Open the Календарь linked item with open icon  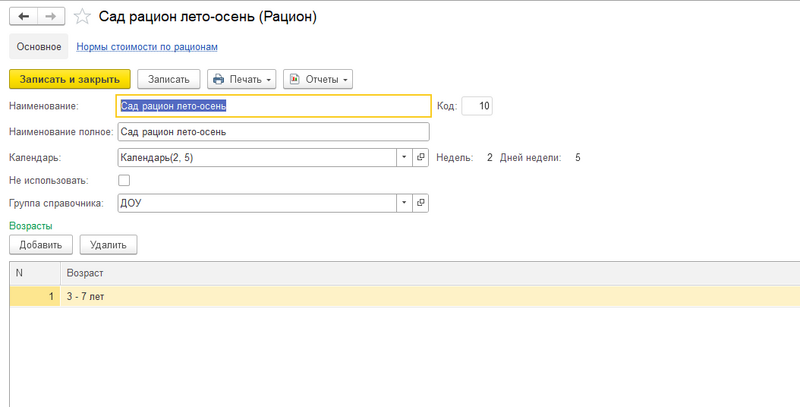tap(421, 157)
